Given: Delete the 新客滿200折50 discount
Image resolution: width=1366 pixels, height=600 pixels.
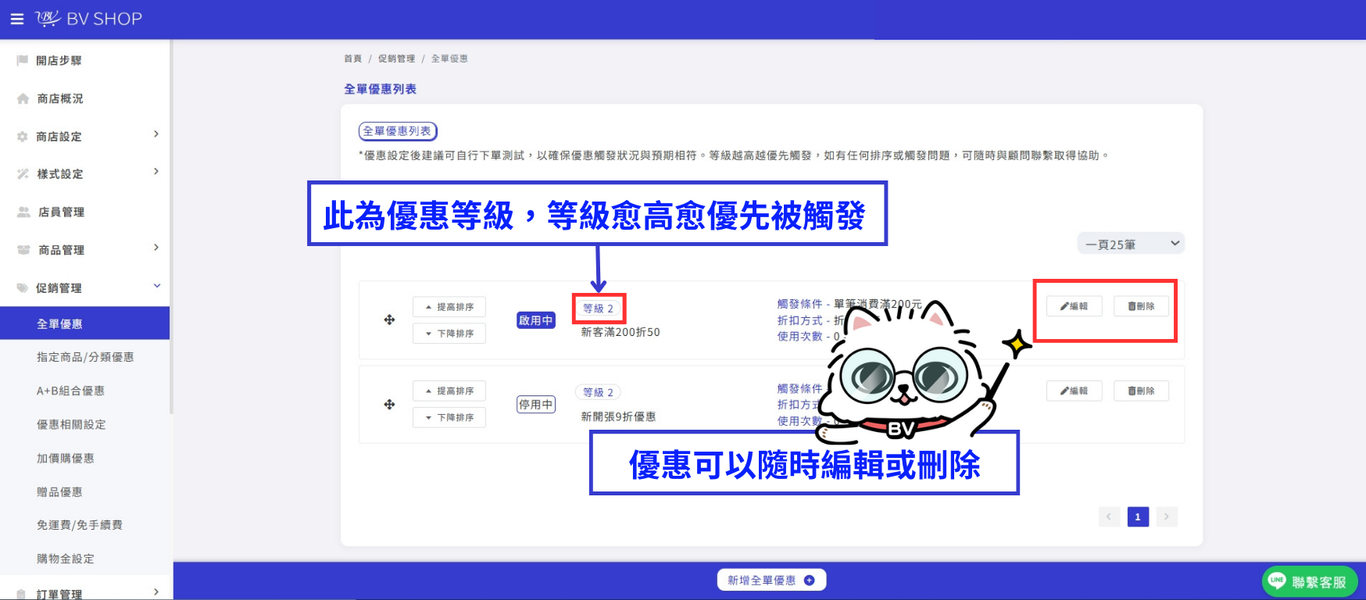Looking at the screenshot, I should point(1141,306).
